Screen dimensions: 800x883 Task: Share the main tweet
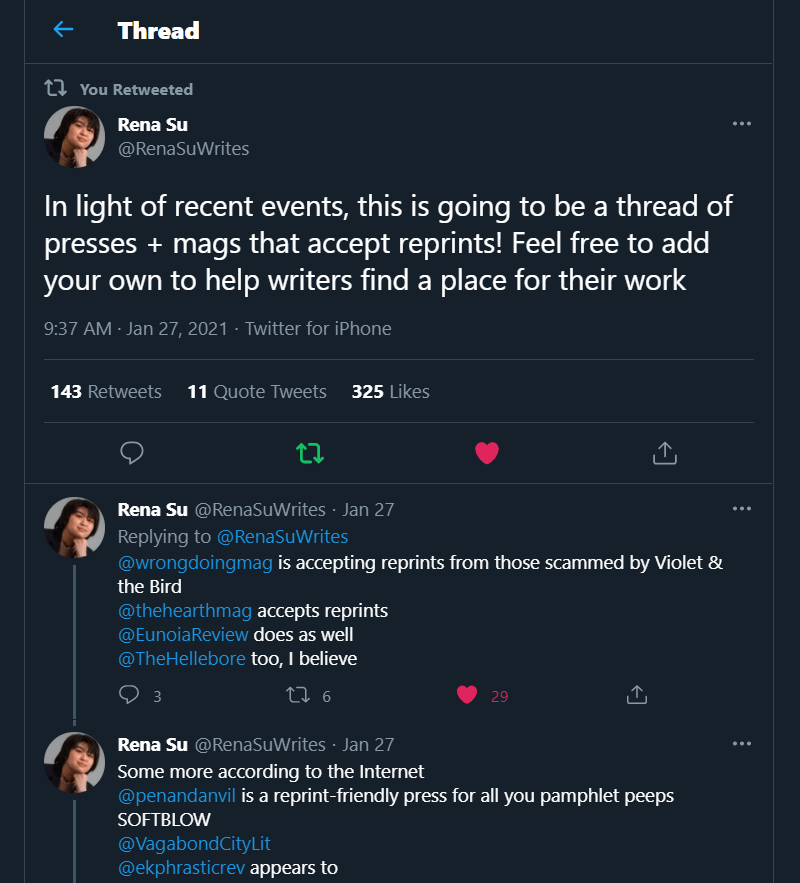pos(664,453)
